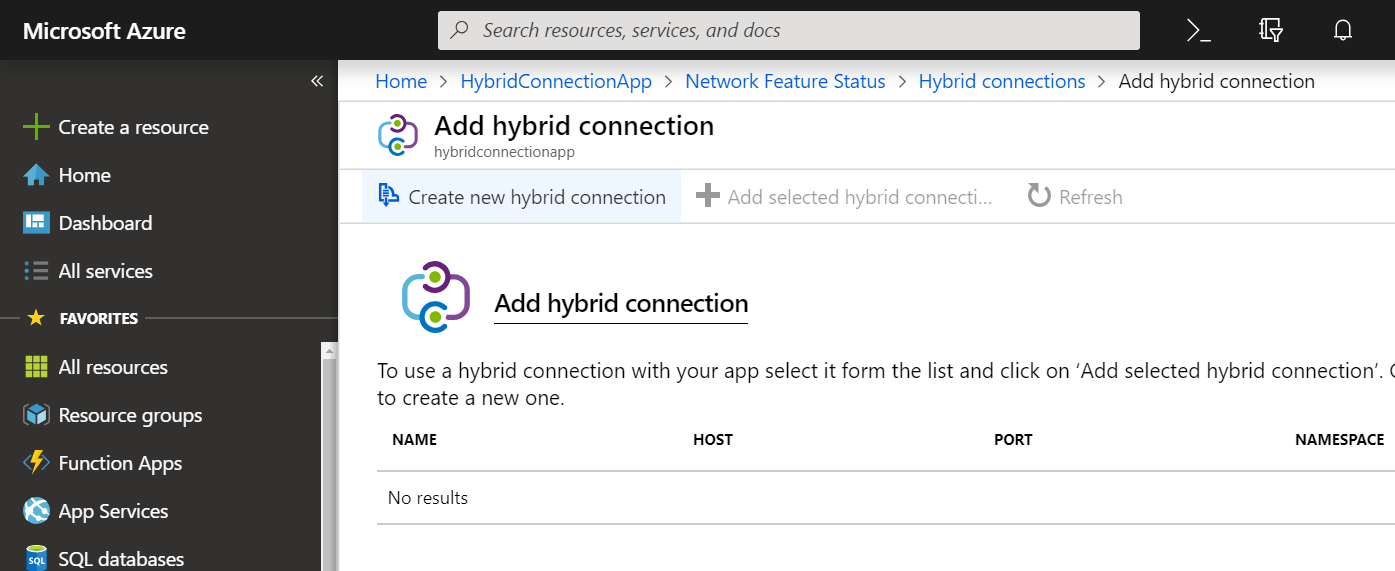
Task: Click the FAVORITES section label
Action: coord(99,319)
